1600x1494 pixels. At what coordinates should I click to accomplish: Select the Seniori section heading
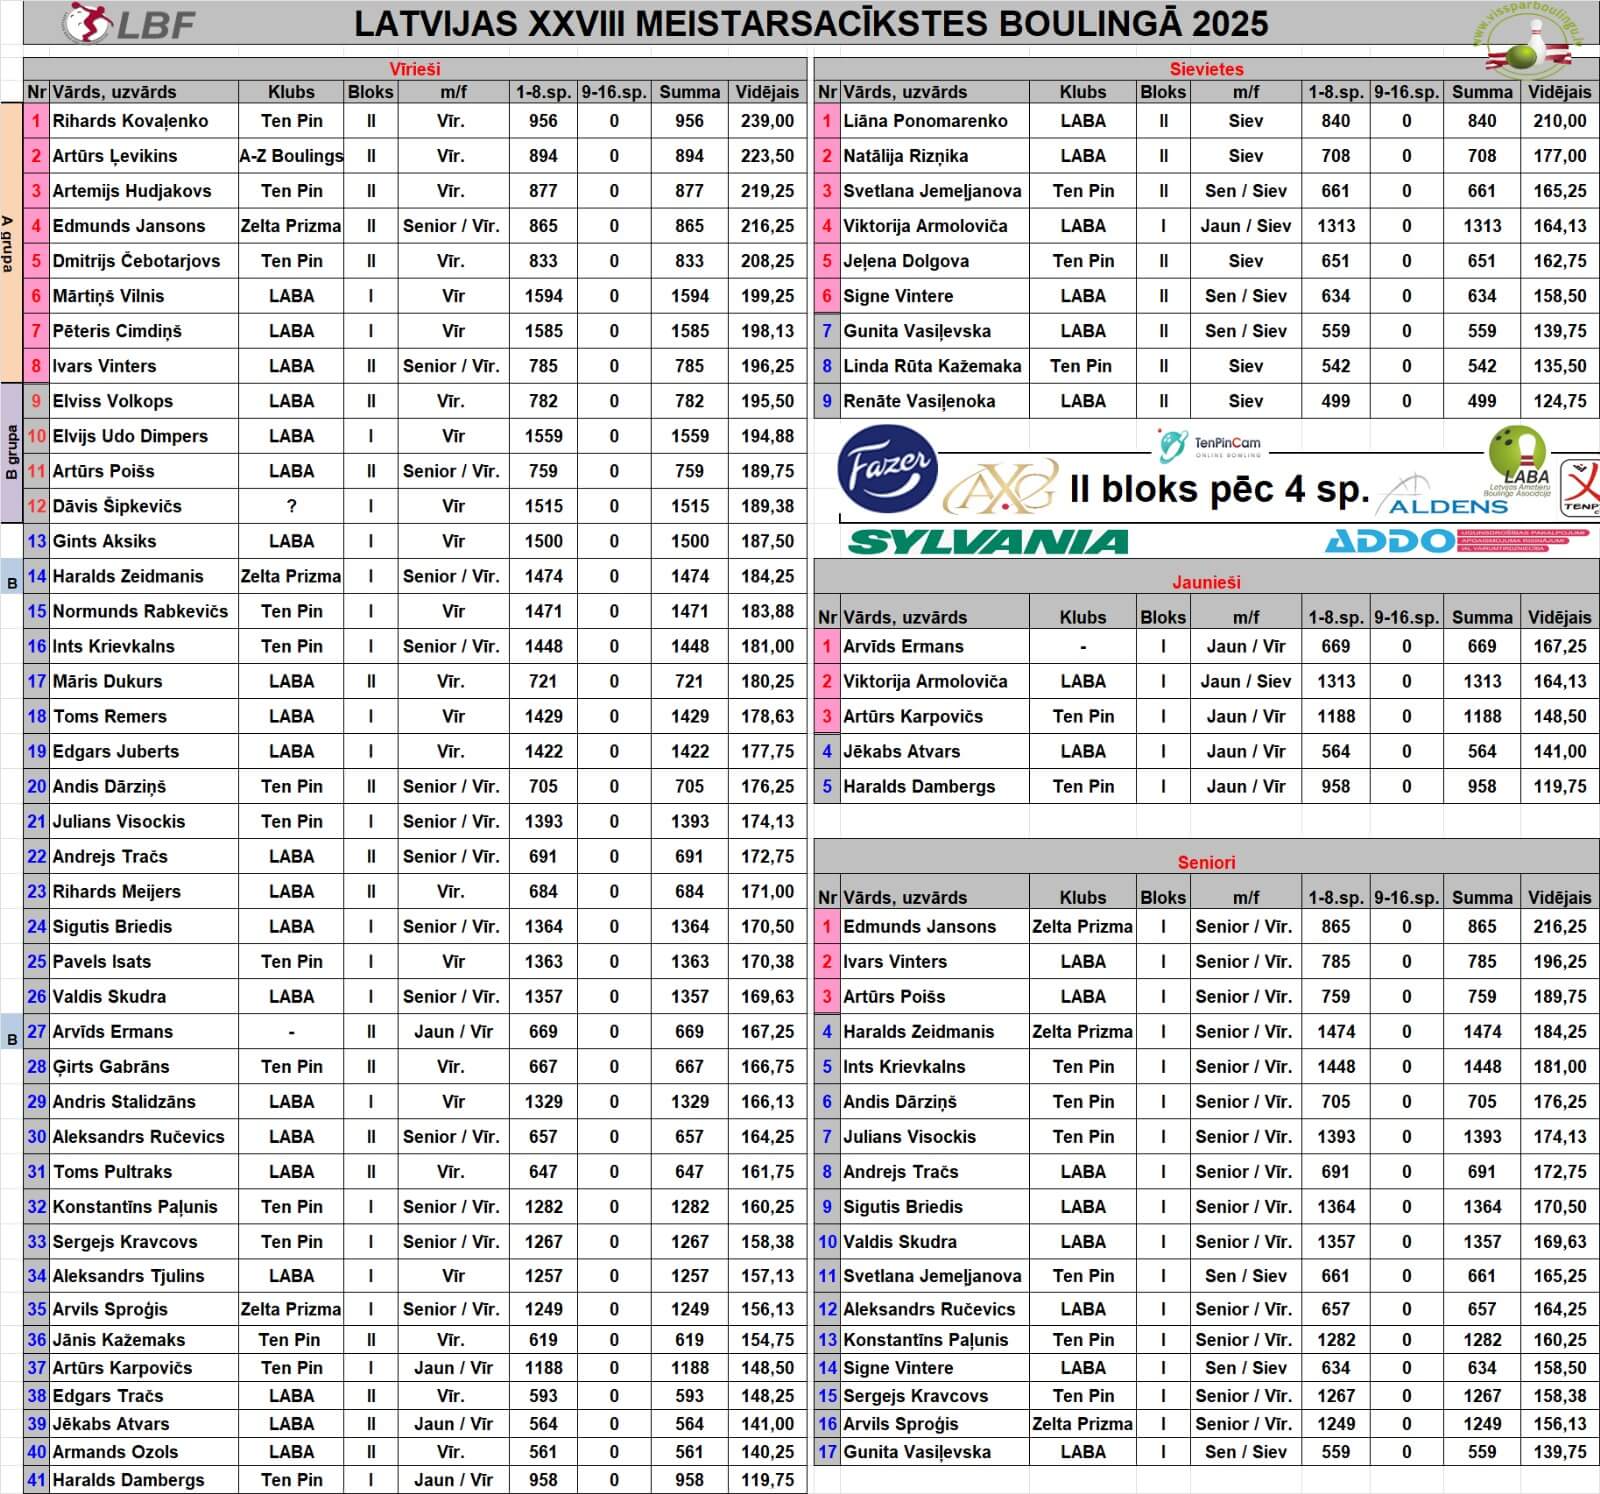coord(1206,862)
